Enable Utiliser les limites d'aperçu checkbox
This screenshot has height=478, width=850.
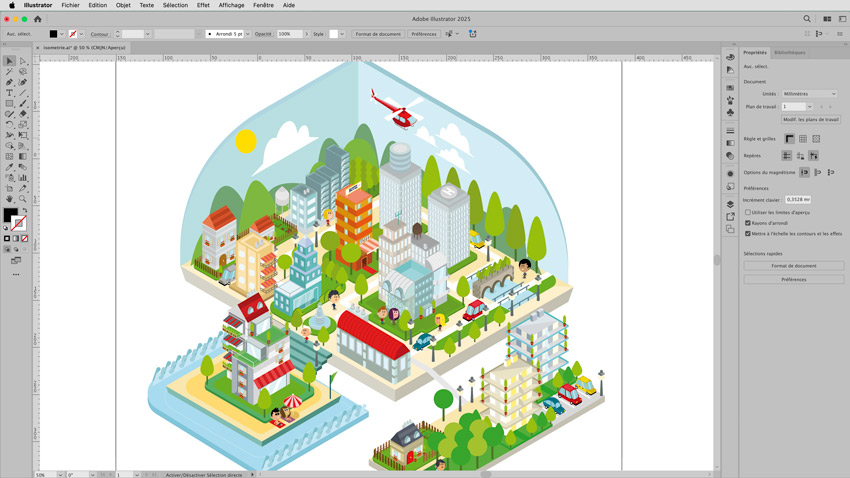(x=748, y=212)
